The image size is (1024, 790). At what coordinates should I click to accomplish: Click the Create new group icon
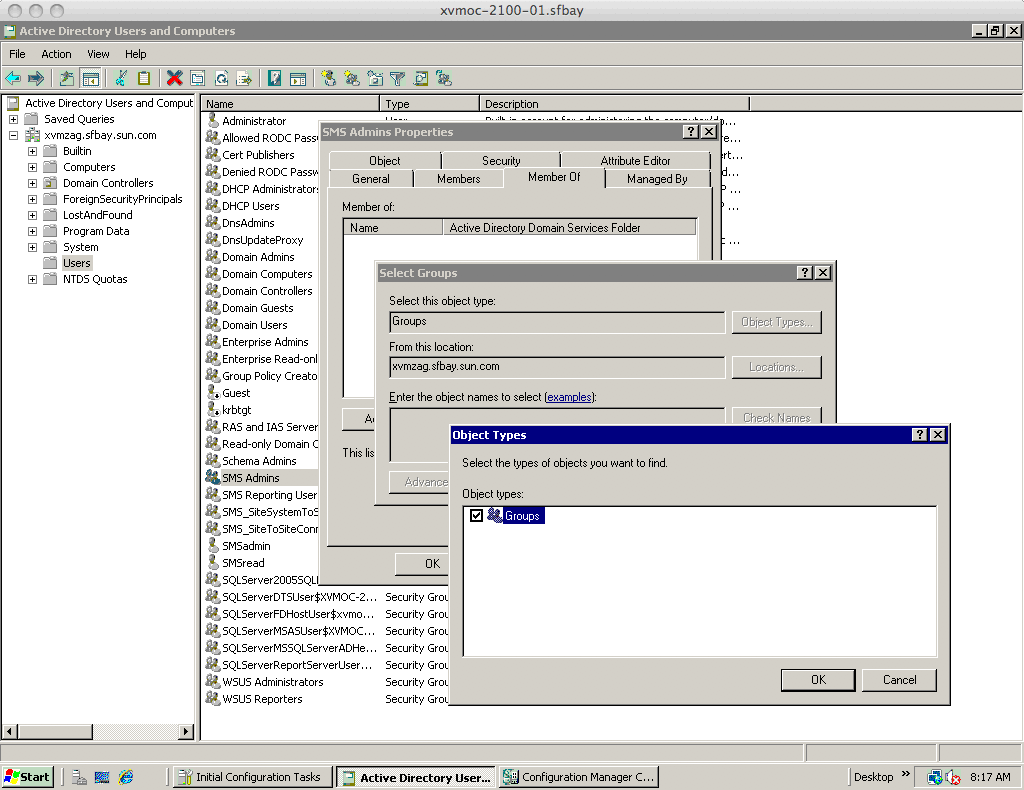[352, 78]
